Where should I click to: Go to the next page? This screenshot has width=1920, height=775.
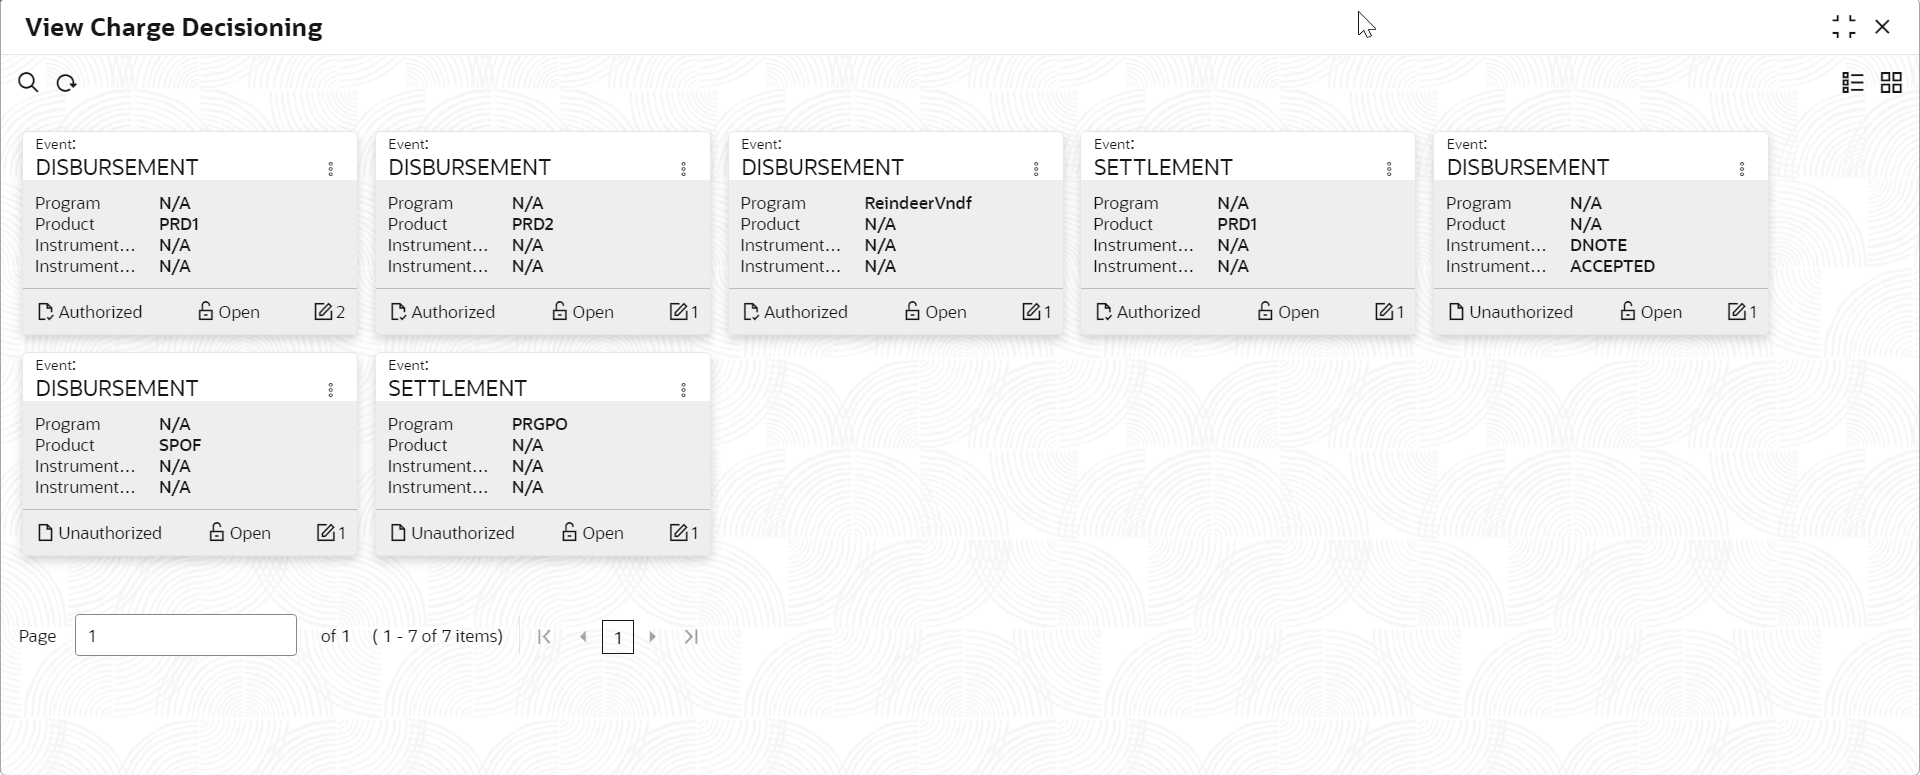653,637
